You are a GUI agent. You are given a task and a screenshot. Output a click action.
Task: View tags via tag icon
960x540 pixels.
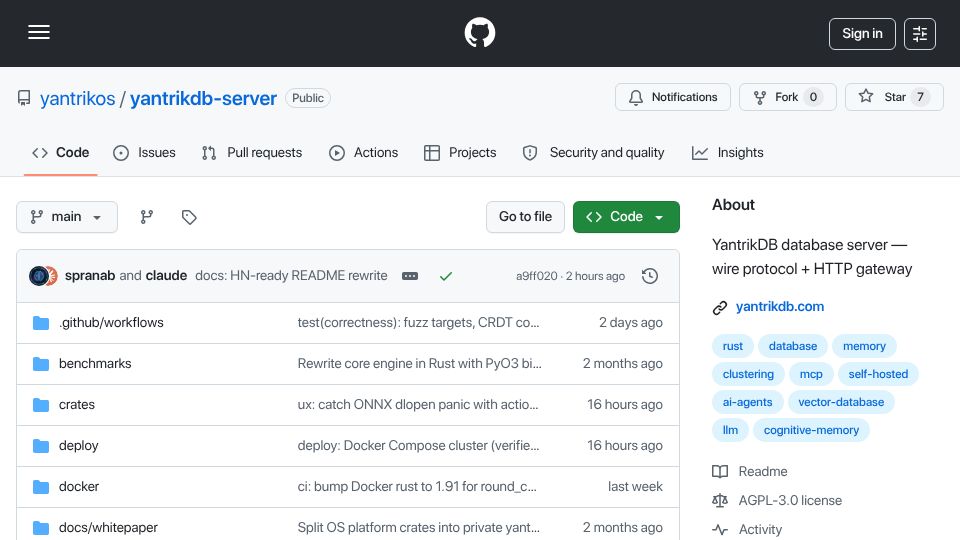189,217
